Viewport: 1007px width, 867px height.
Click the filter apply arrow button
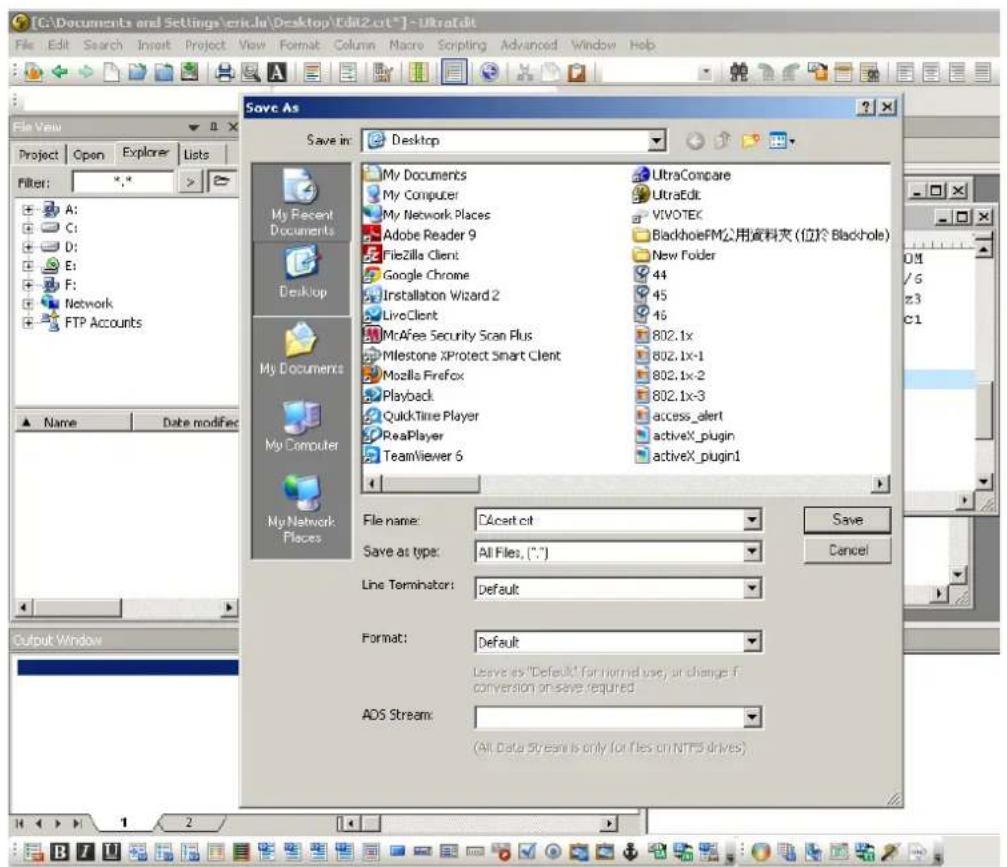pos(190,182)
